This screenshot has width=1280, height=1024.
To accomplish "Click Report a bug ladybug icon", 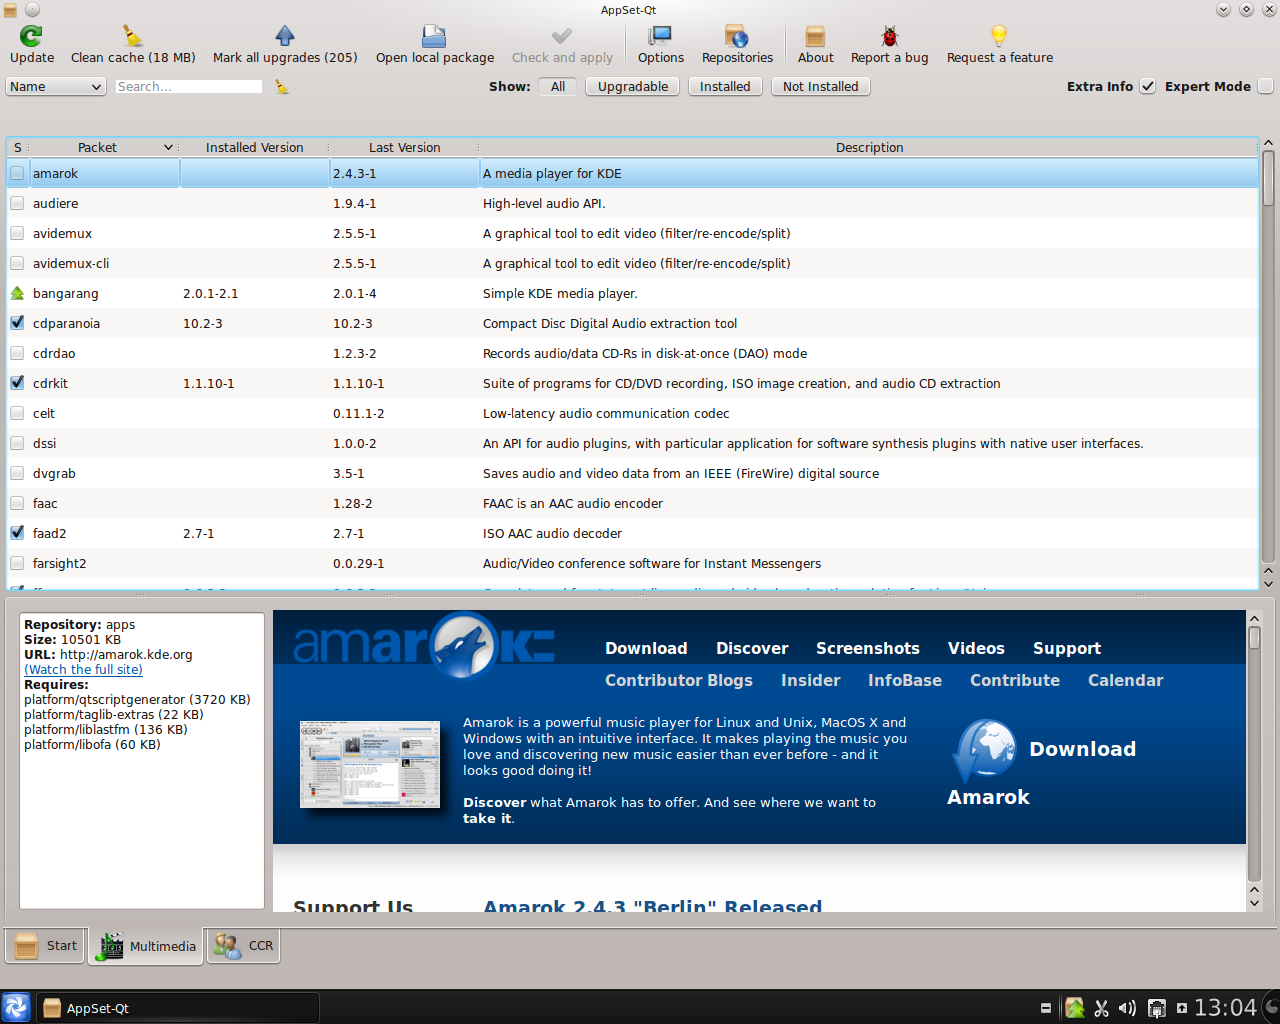I will click(x=889, y=37).
